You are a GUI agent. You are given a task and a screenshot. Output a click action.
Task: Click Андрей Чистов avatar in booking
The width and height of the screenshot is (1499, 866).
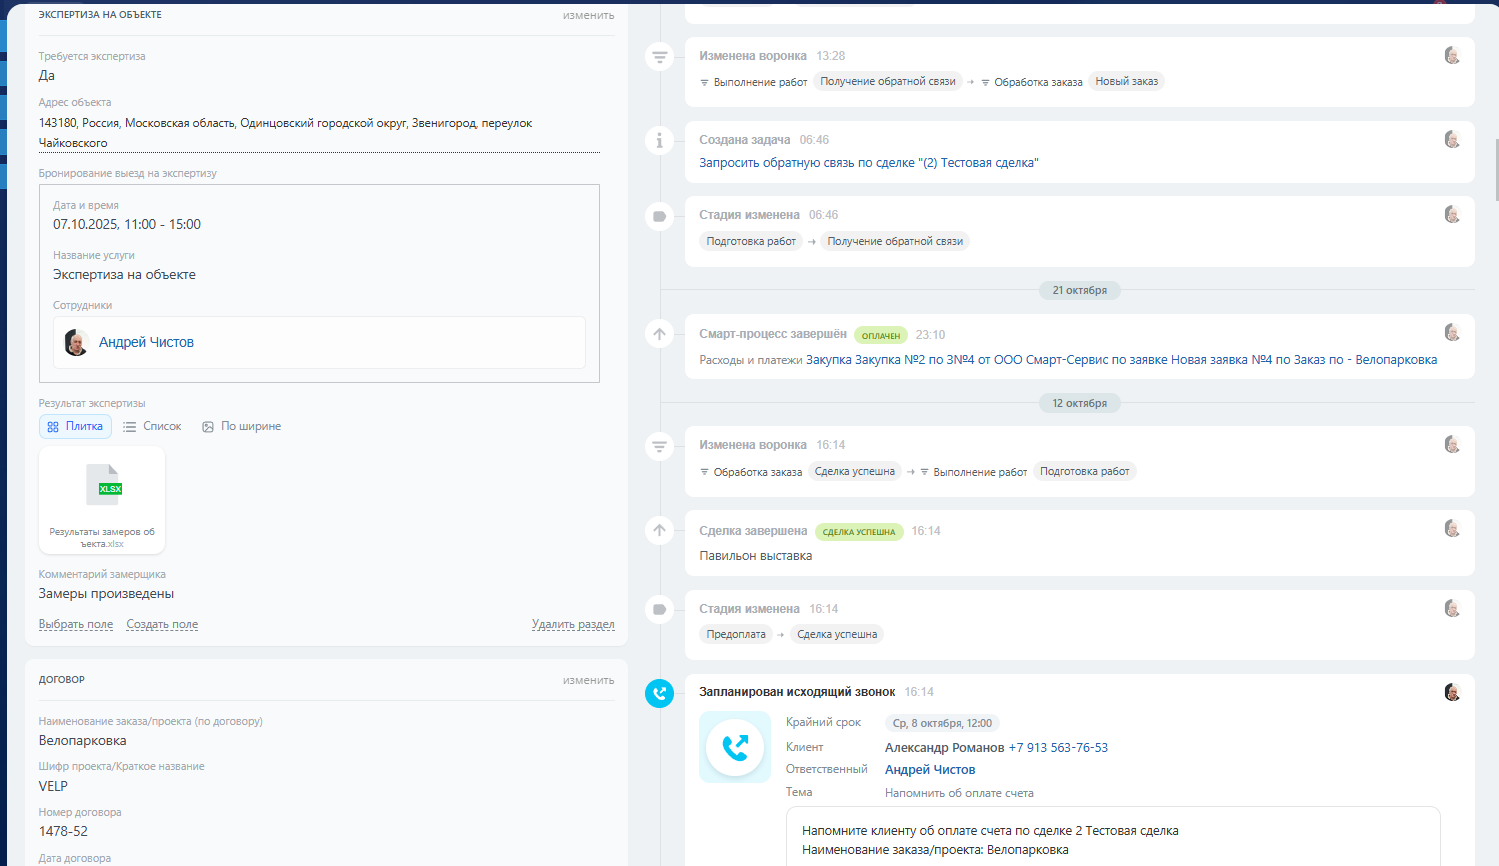[76, 343]
